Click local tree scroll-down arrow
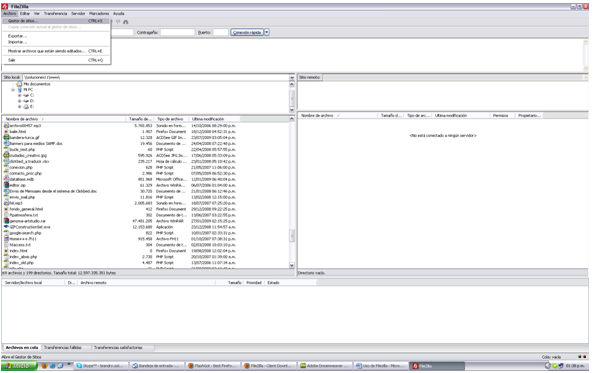The width and height of the screenshot is (600, 373). [x=292, y=110]
